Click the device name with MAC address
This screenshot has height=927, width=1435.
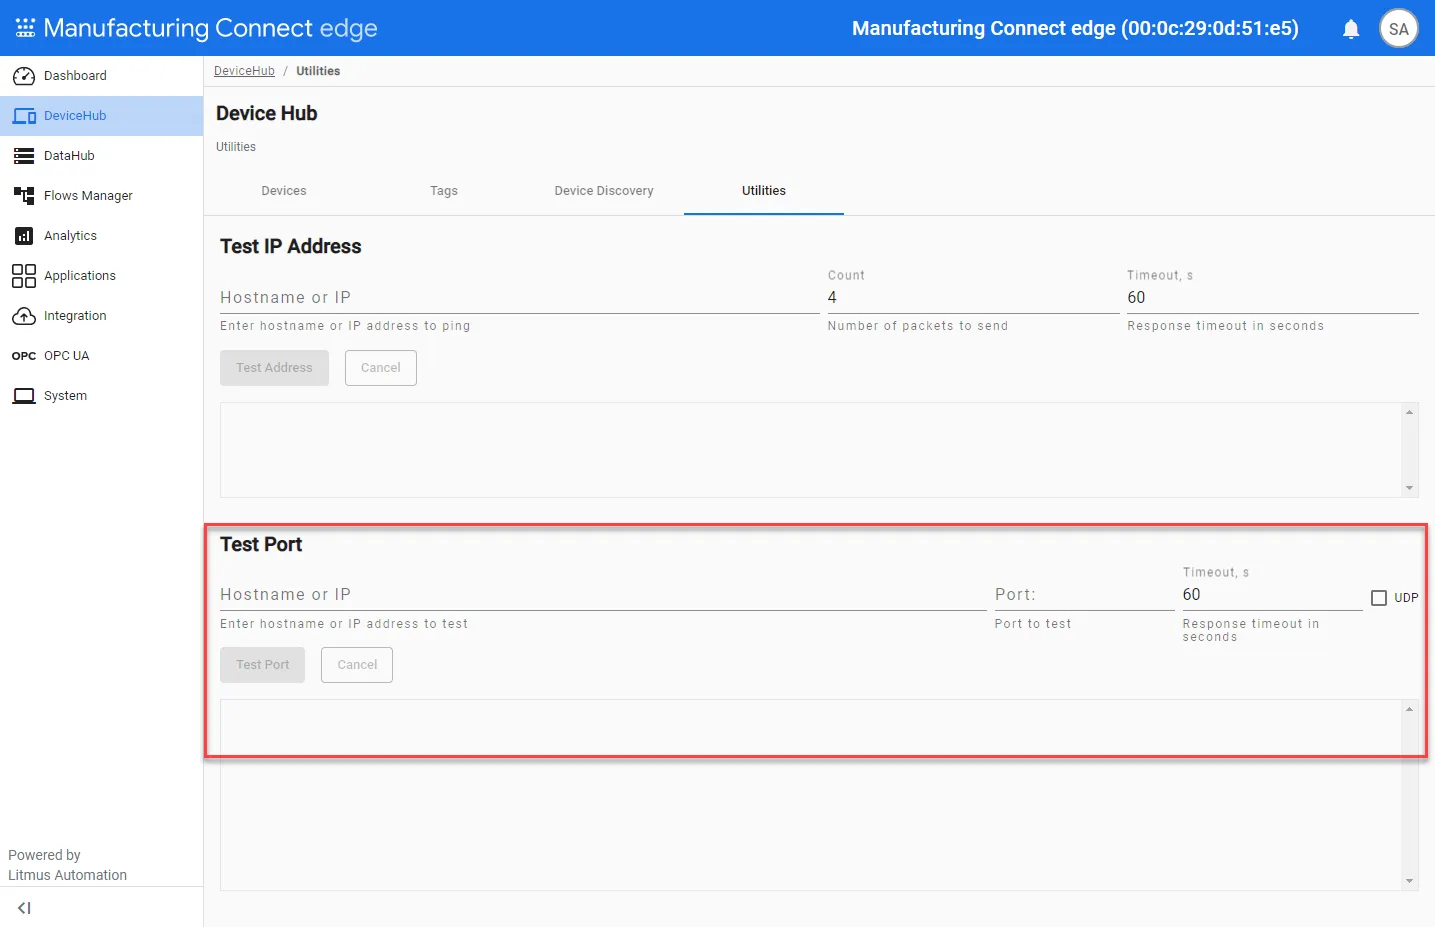1075,29
